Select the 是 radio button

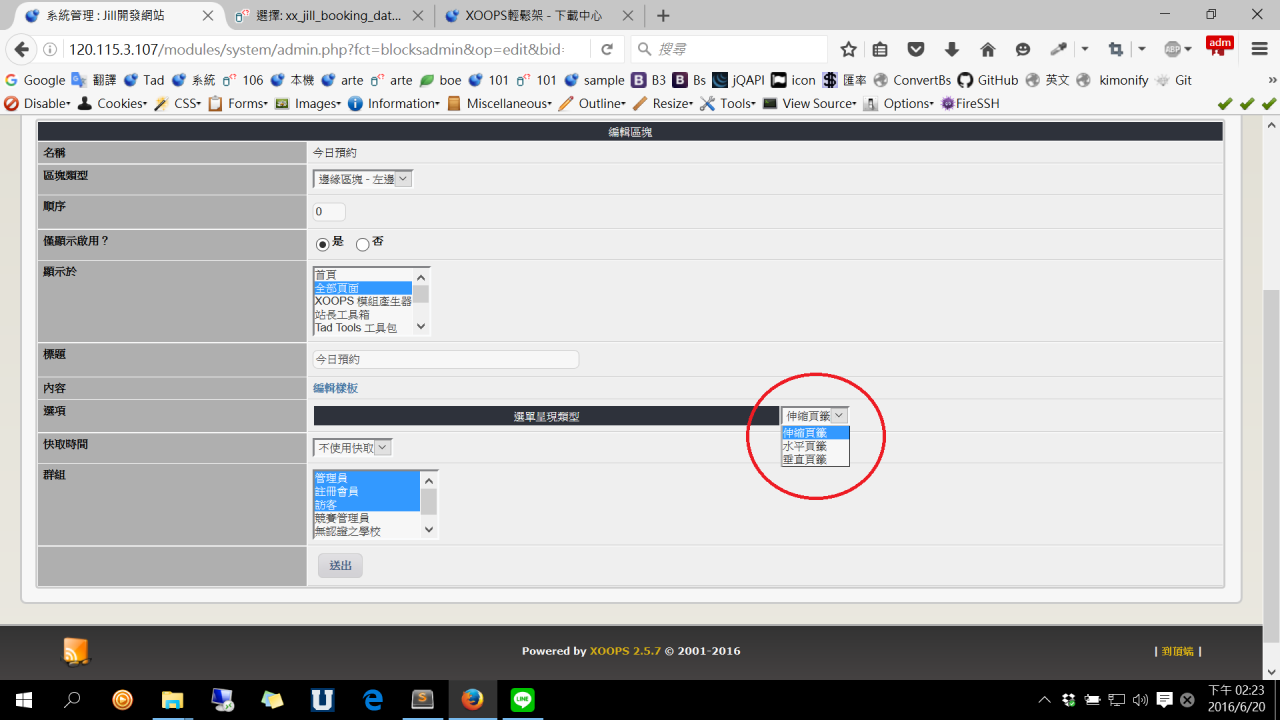click(x=323, y=244)
